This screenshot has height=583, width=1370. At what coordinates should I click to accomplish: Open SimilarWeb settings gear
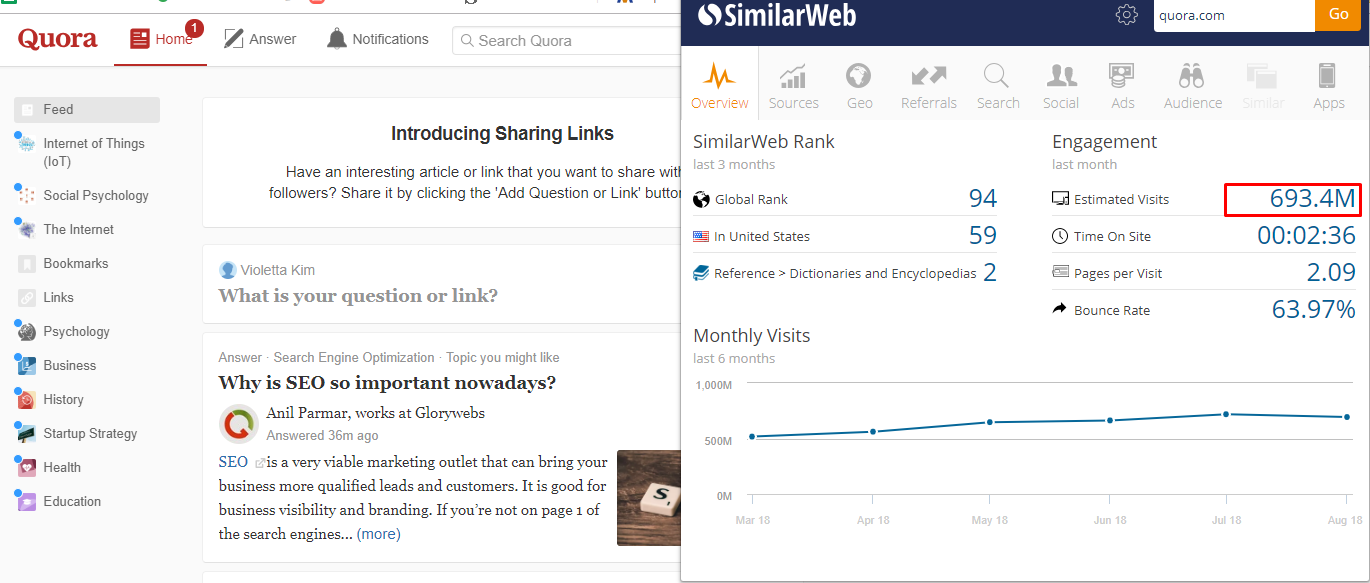(1127, 15)
